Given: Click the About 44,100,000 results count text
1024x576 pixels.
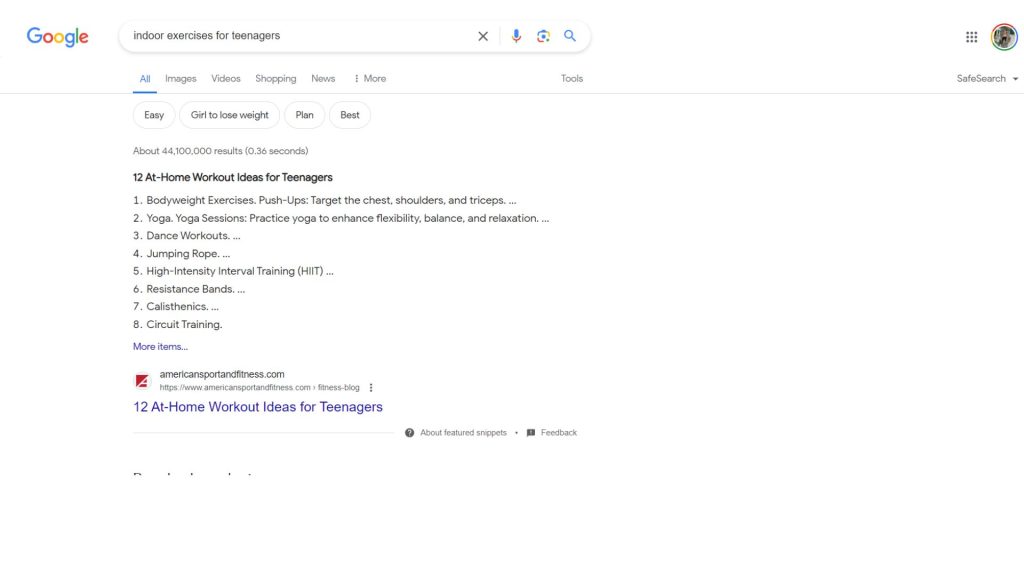Looking at the screenshot, I should (x=221, y=151).
